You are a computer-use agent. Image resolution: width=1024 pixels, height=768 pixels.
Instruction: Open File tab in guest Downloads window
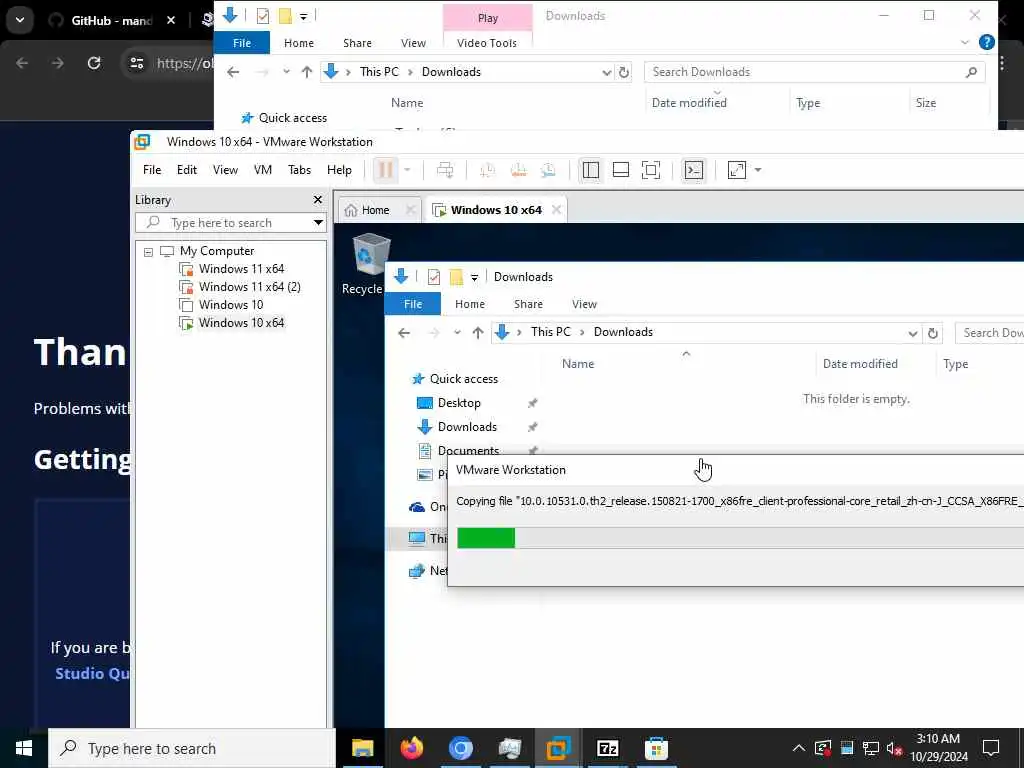point(413,304)
